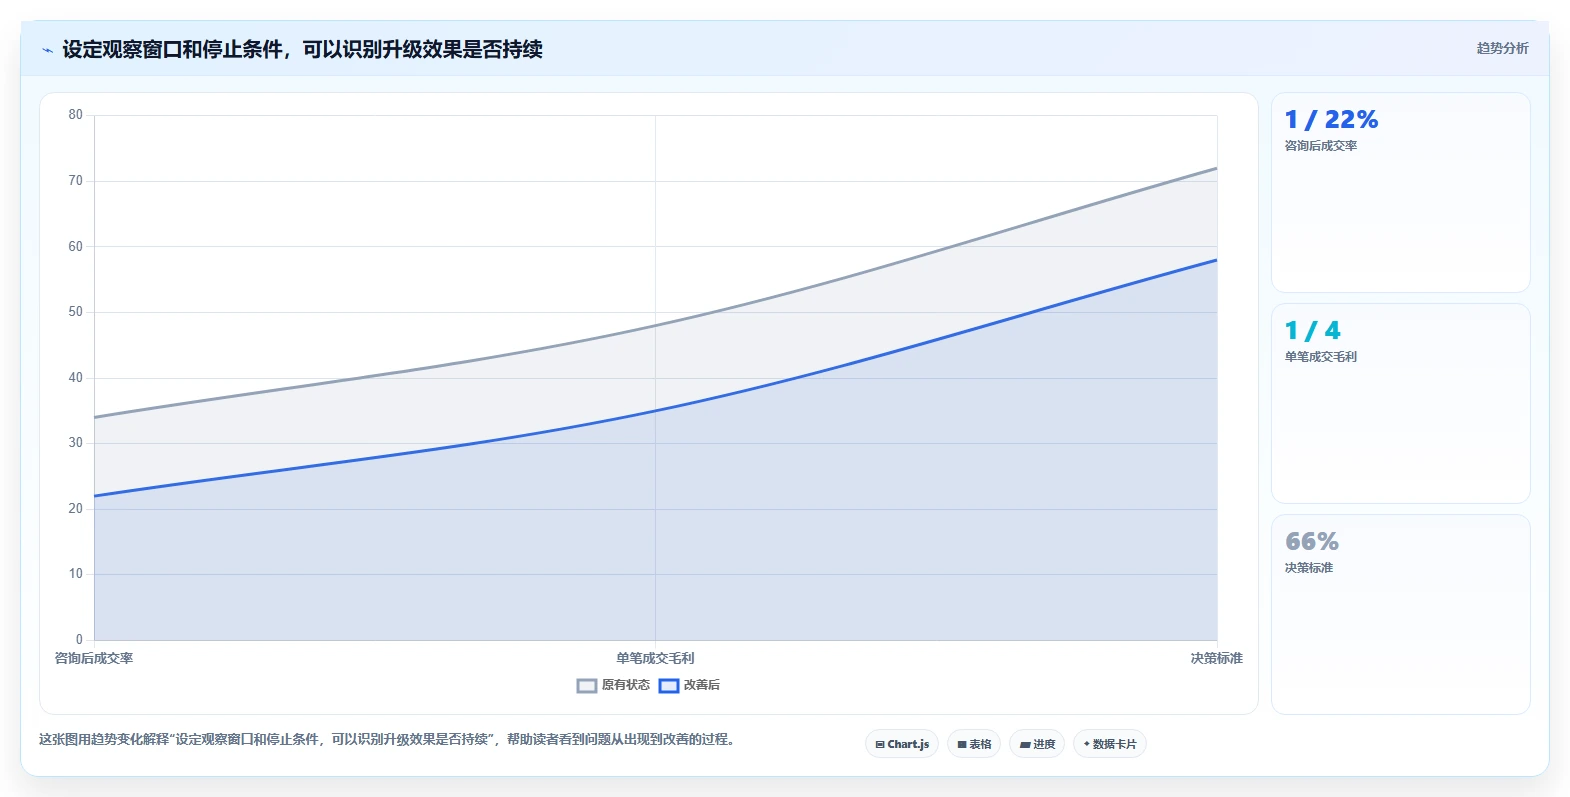Click the 进度 tag icon

pos(1025,745)
